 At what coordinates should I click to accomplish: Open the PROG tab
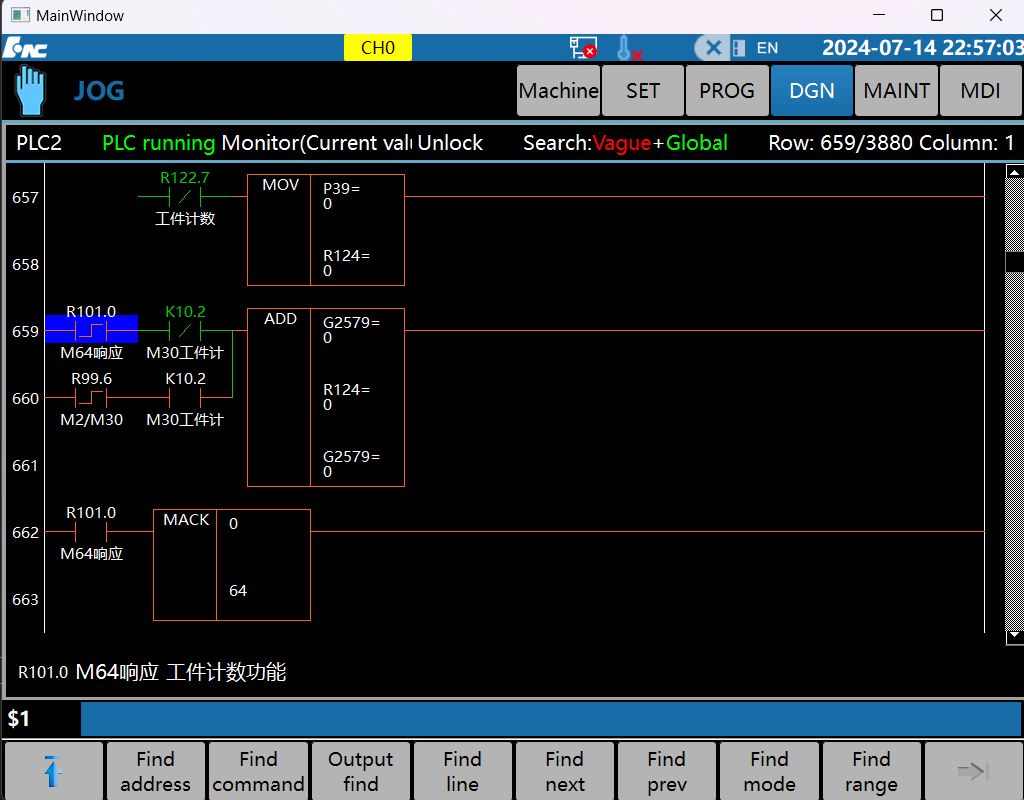click(x=727, y=91)
